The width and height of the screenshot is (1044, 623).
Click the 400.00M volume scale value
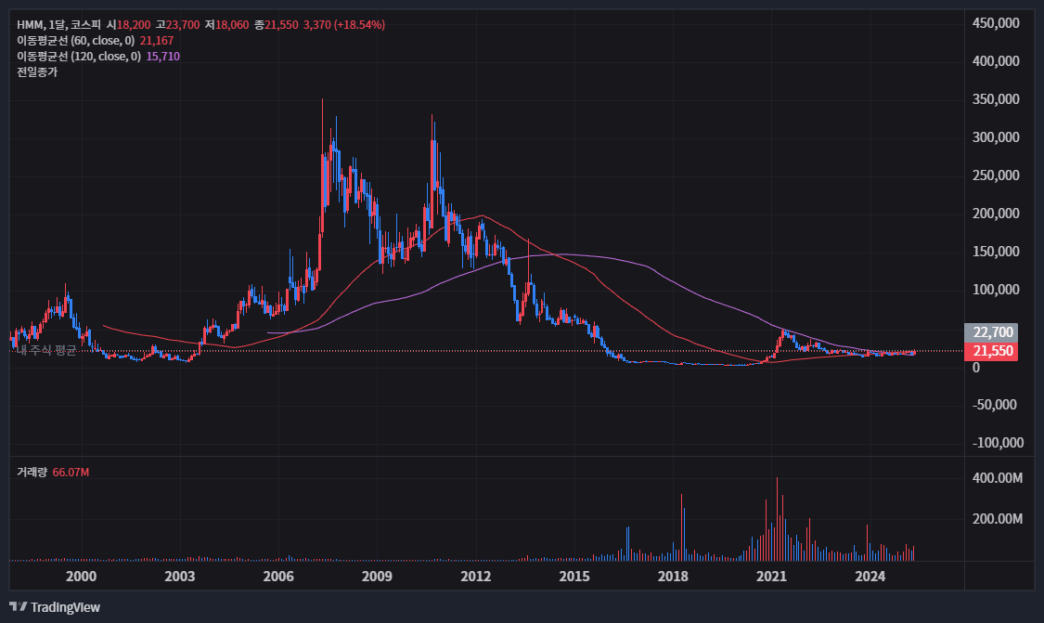tap(997, 478)
